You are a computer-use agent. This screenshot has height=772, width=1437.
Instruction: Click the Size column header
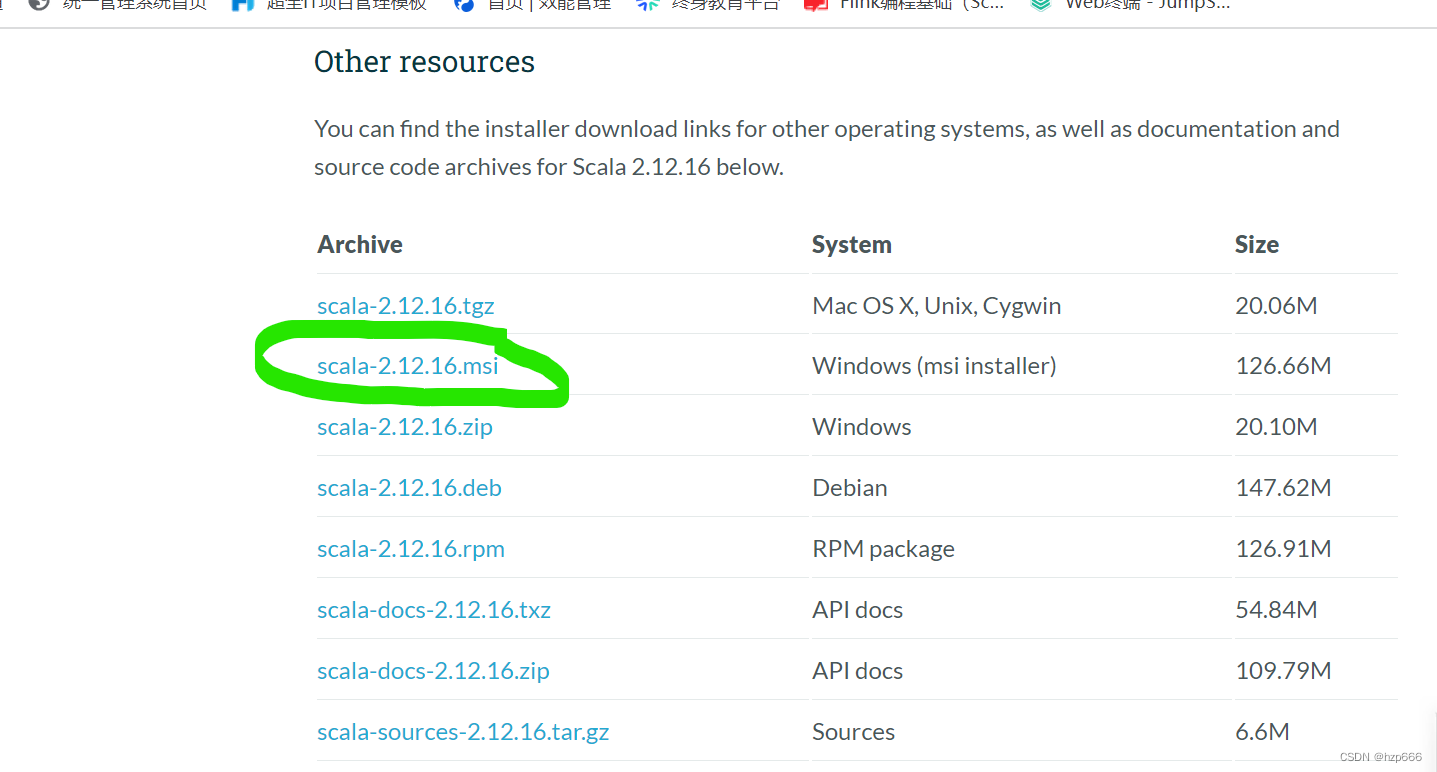pyautogui.click(x=1257, y=245)
